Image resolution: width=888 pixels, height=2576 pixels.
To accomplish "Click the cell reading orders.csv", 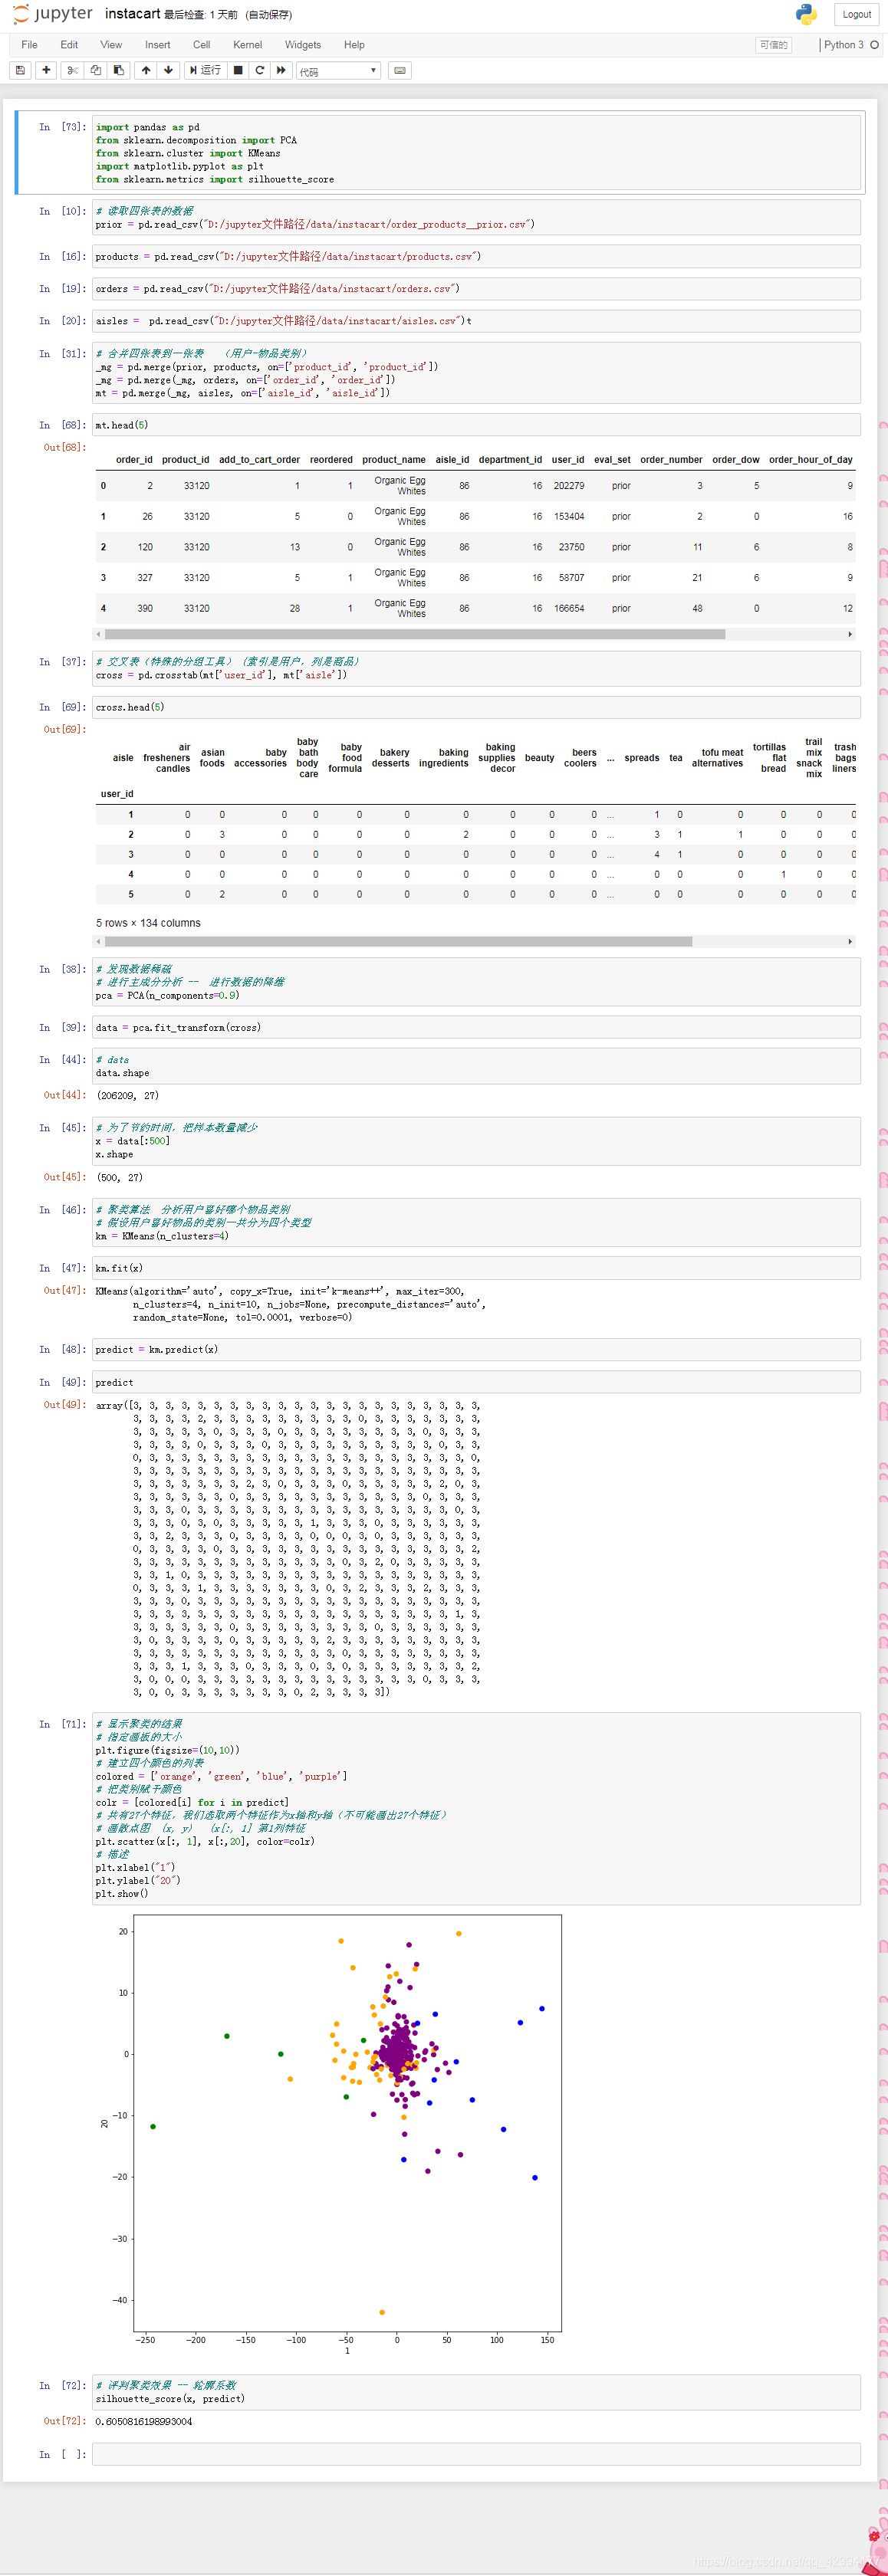I will pos(476,289).
